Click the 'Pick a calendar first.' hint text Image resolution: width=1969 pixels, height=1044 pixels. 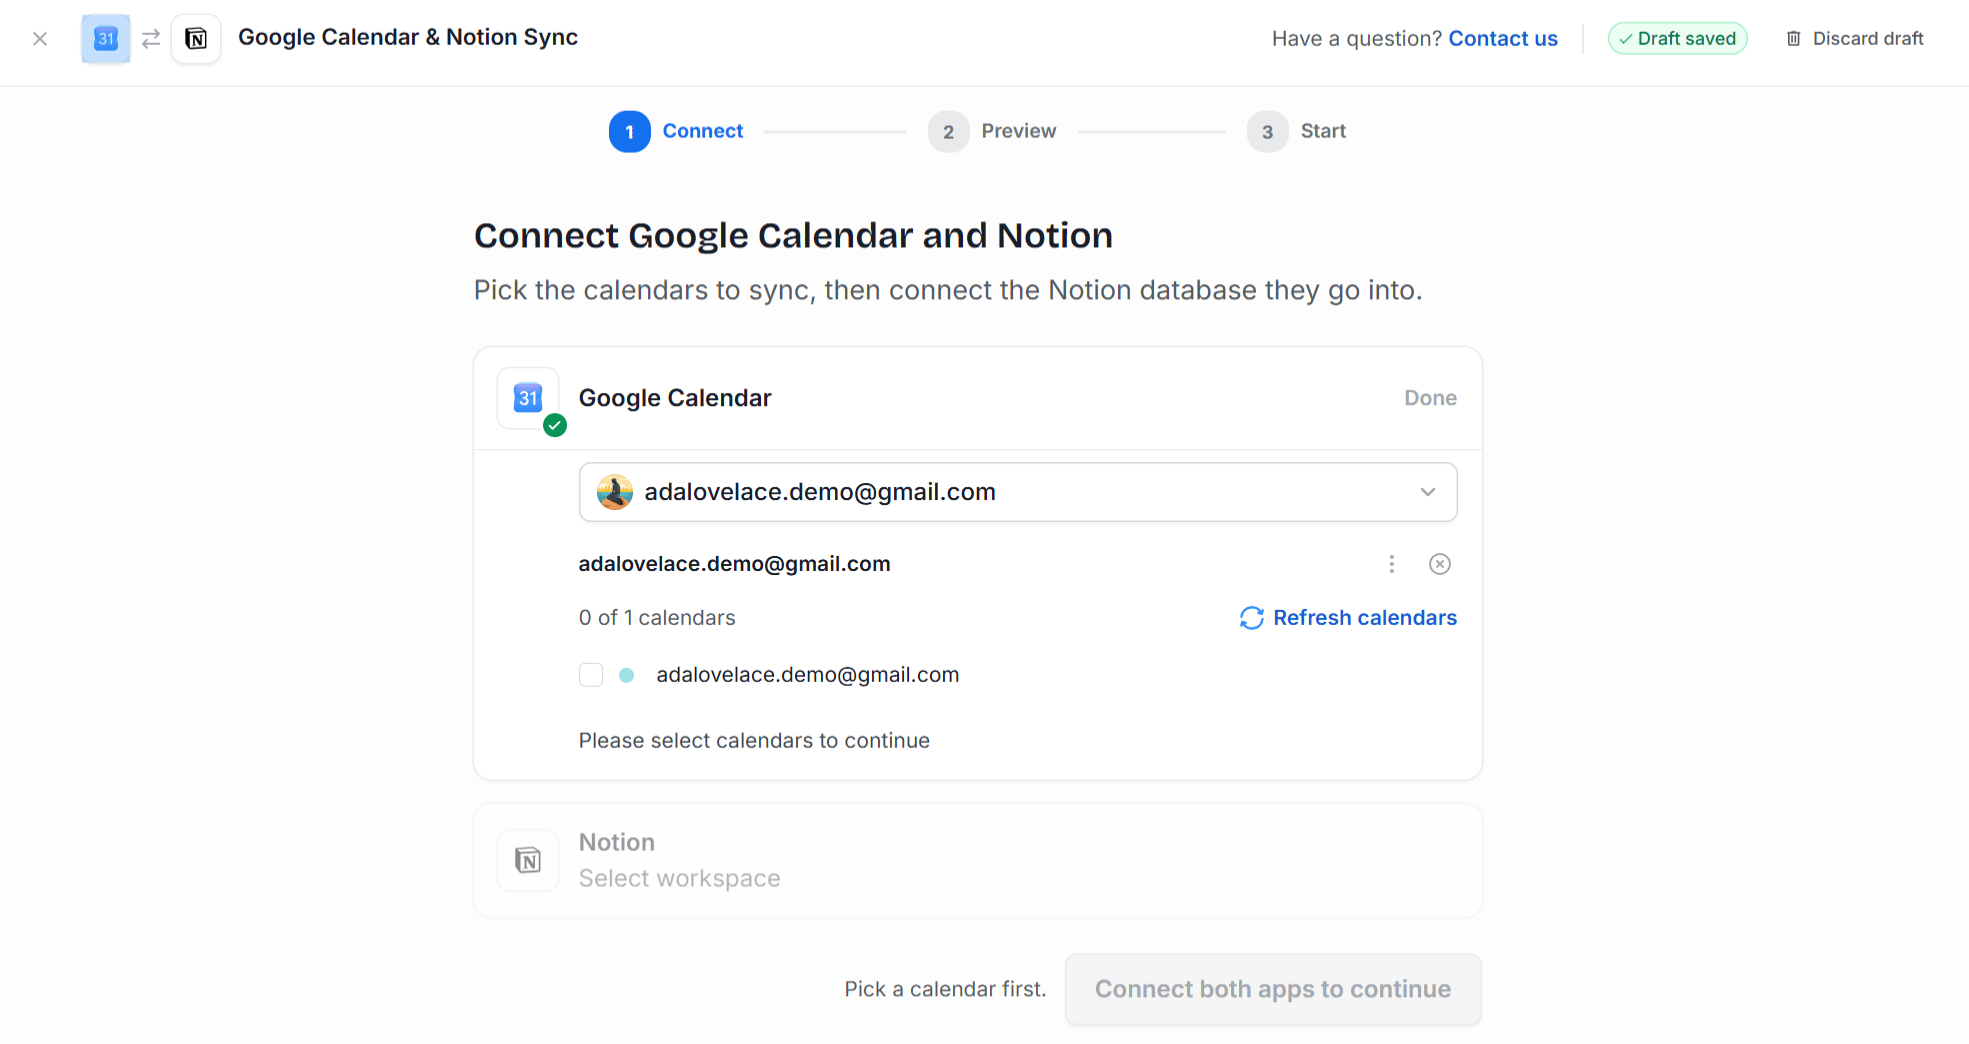click(945, 989)
